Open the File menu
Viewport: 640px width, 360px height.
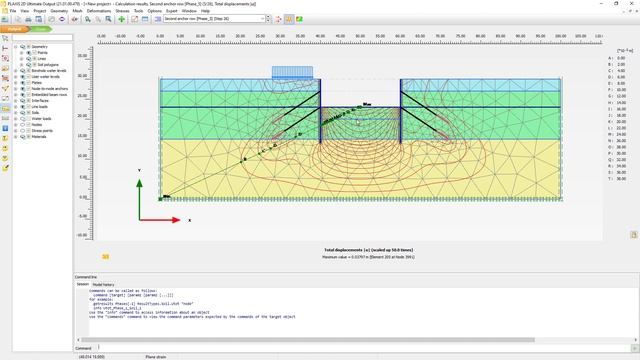click(13, 11)
